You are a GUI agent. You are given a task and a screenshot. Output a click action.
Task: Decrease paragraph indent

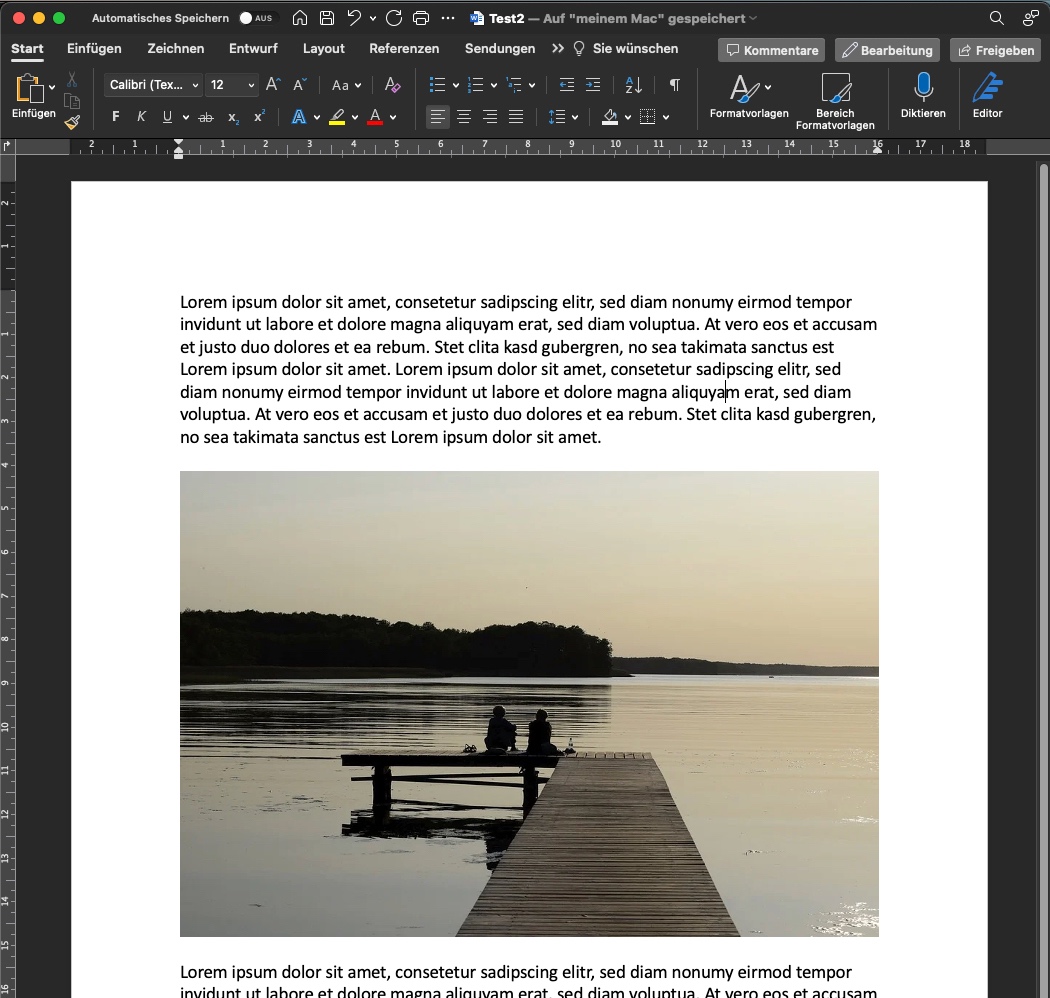567,84
